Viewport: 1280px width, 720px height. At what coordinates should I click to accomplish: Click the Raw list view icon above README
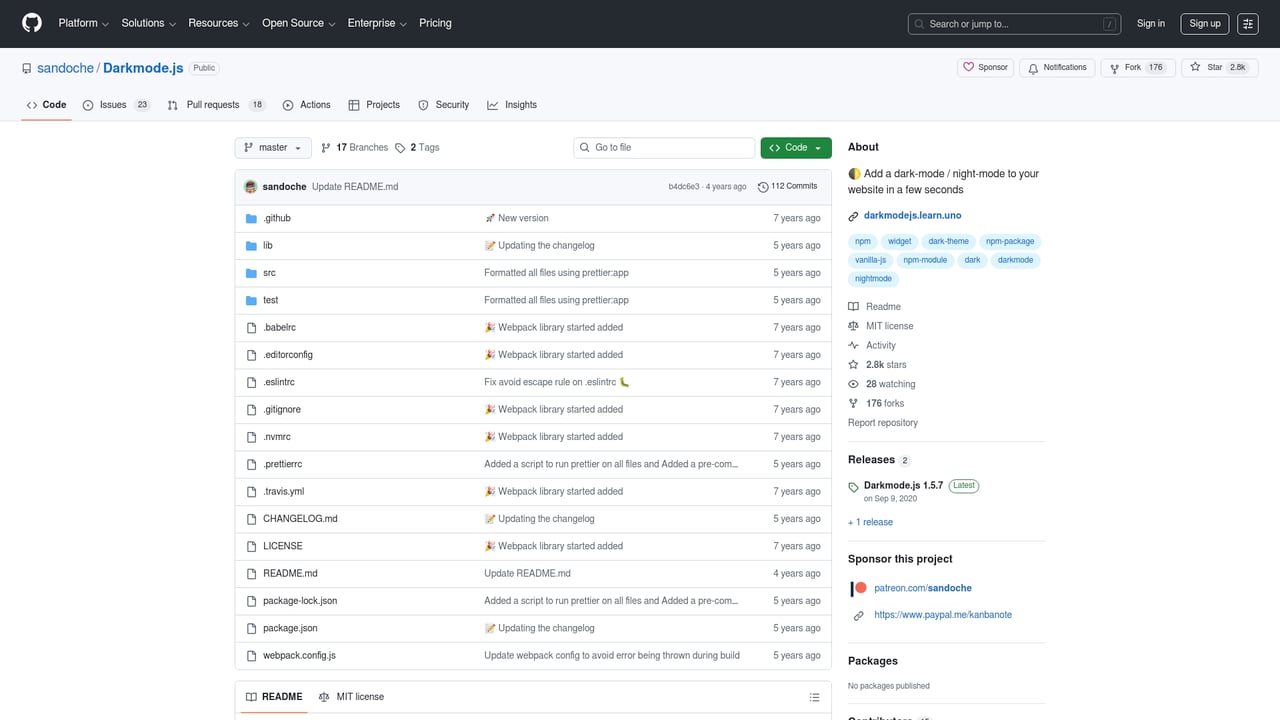(814, 697)
